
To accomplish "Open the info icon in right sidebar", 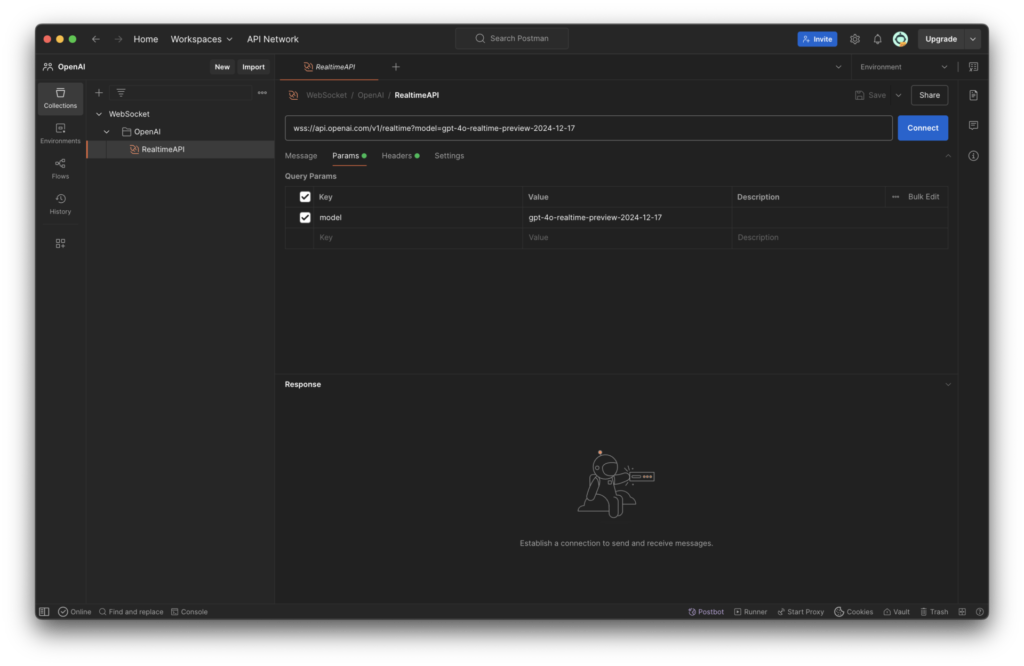I will point(973,156).
